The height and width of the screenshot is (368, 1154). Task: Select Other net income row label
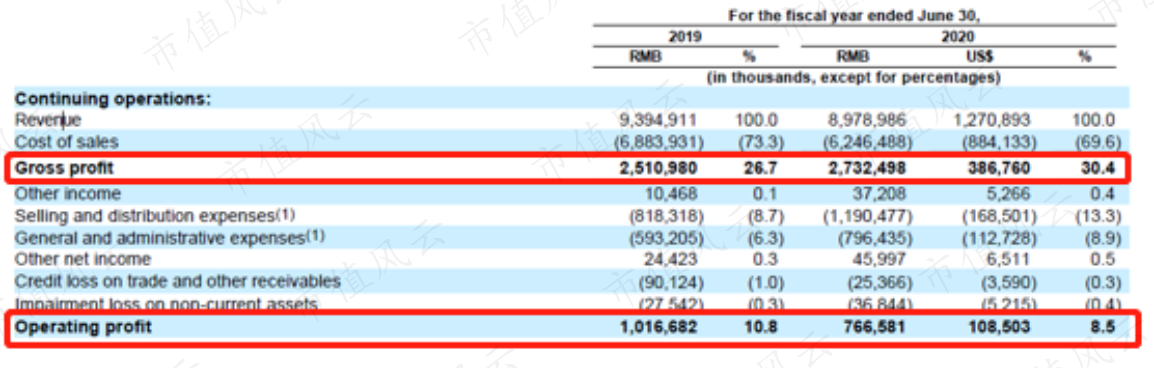82,259
